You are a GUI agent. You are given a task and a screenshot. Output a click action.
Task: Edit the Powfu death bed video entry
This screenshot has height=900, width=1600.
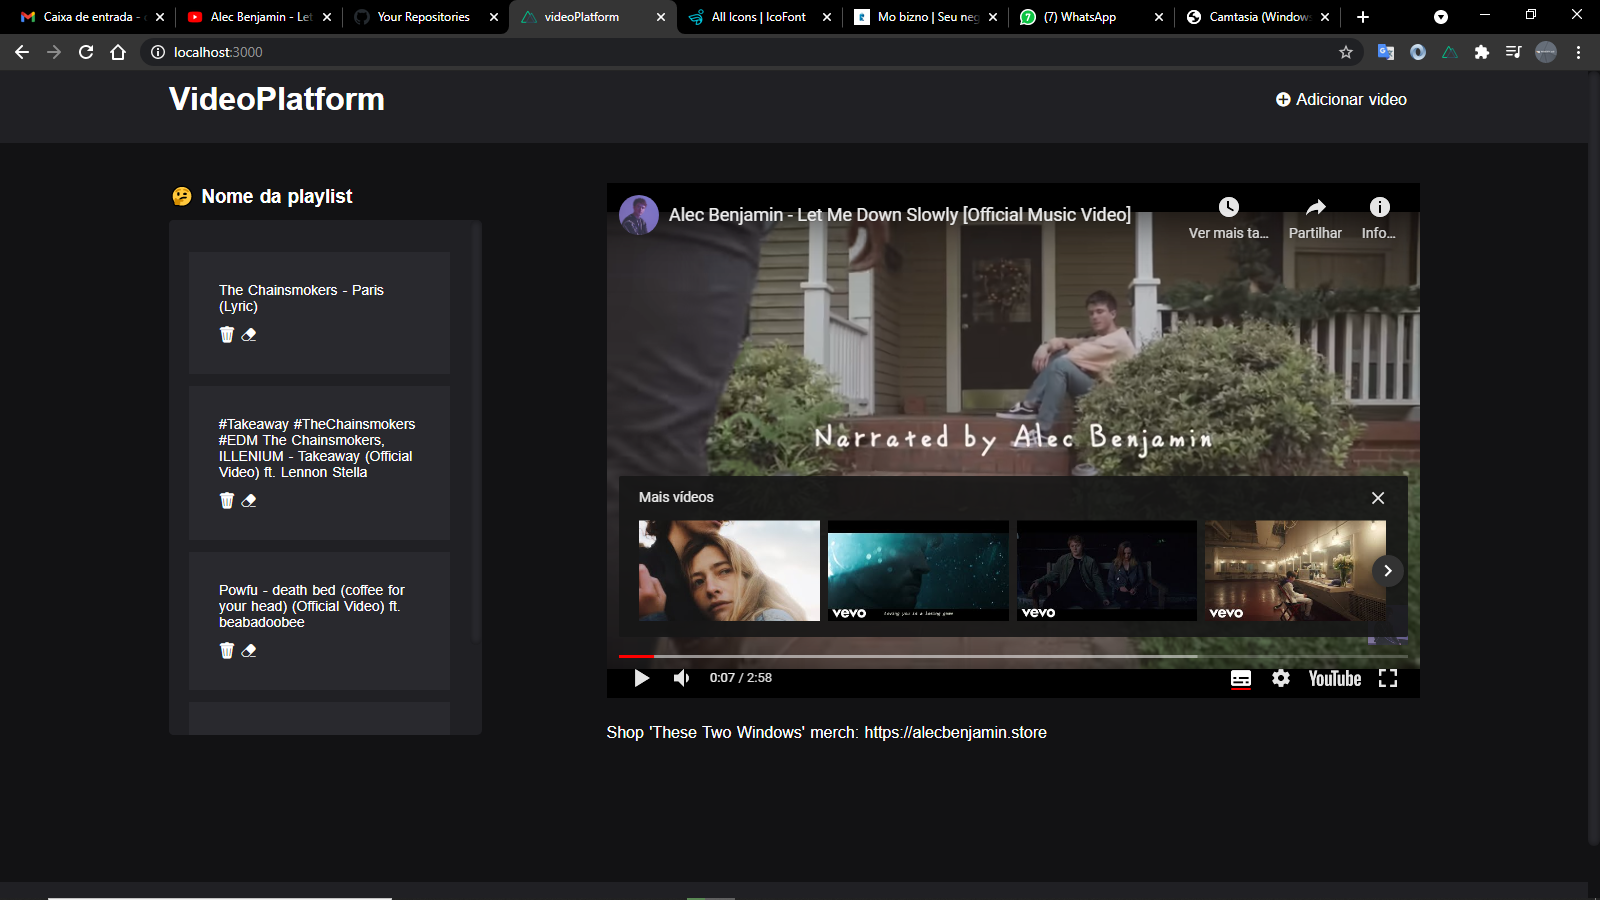(248, 650)
